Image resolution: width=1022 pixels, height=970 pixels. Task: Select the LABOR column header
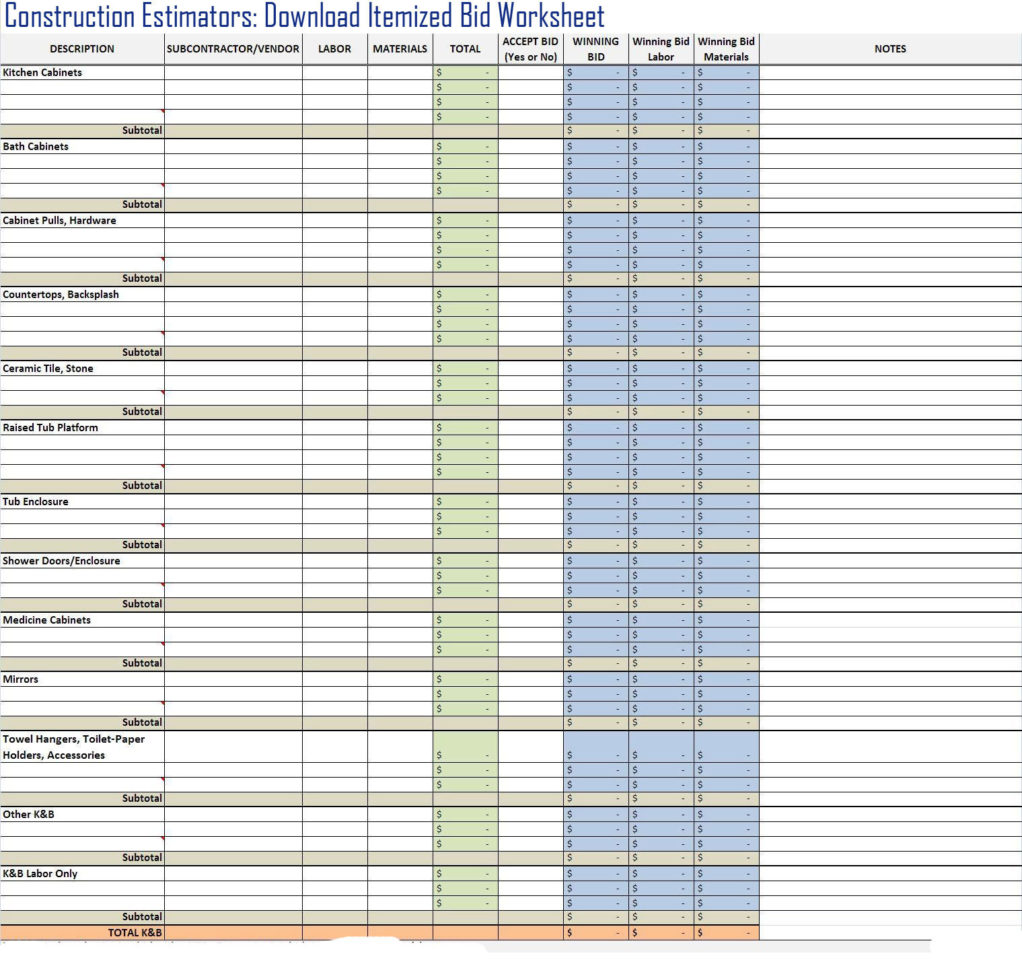(335, 48)
